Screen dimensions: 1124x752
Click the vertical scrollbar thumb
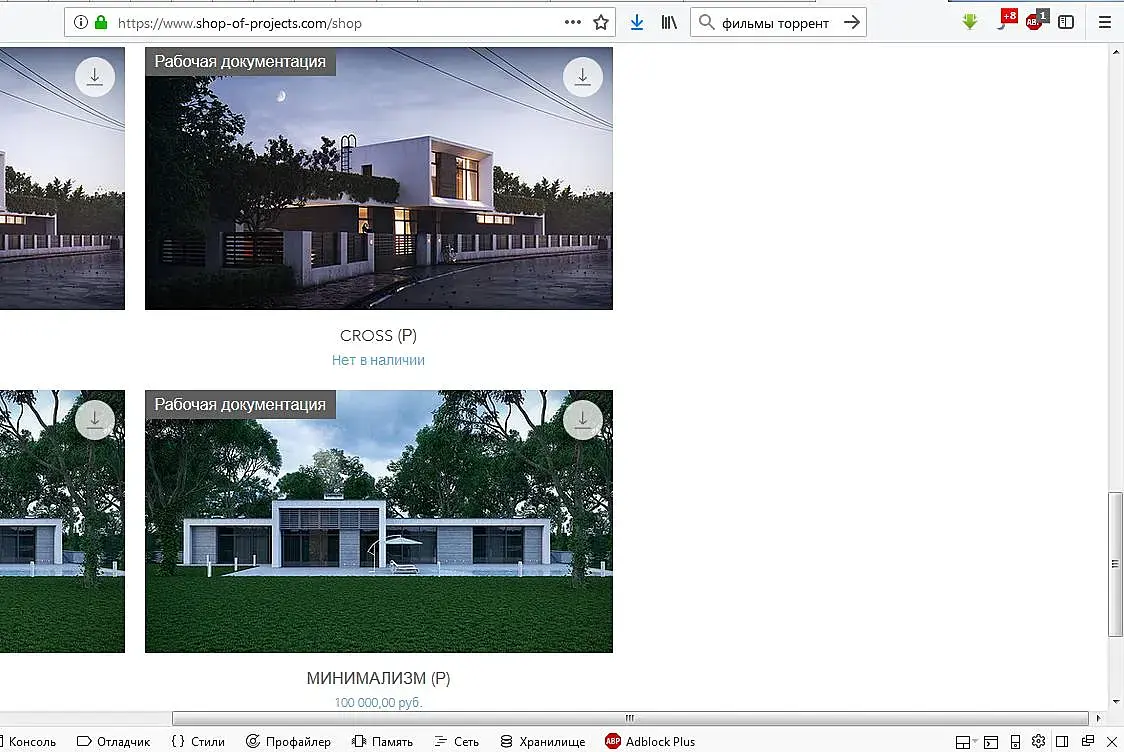click(1115, 564)
